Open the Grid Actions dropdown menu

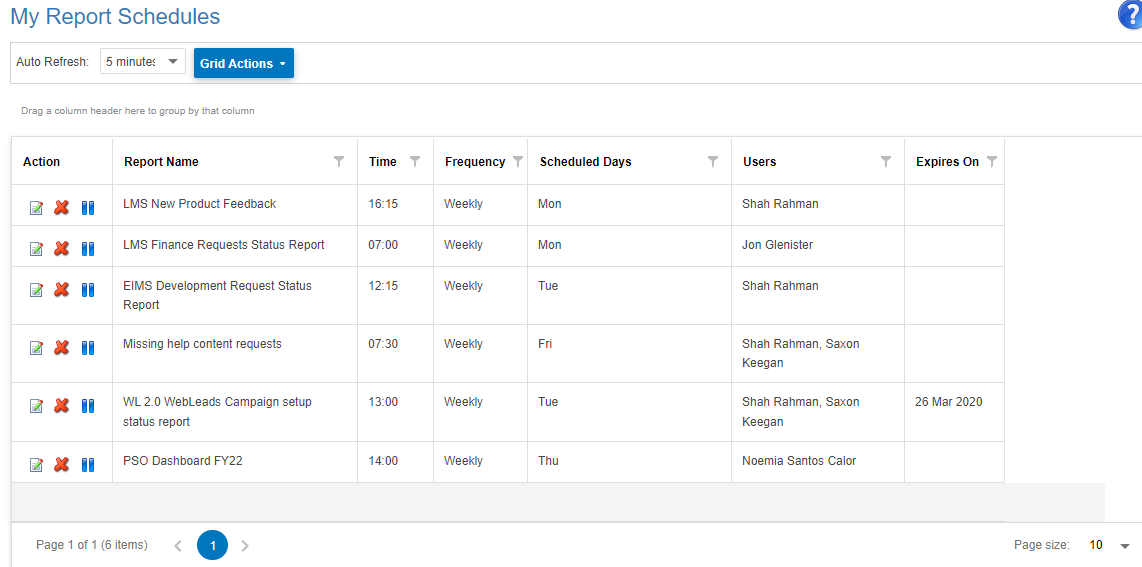tap(243, 63)
